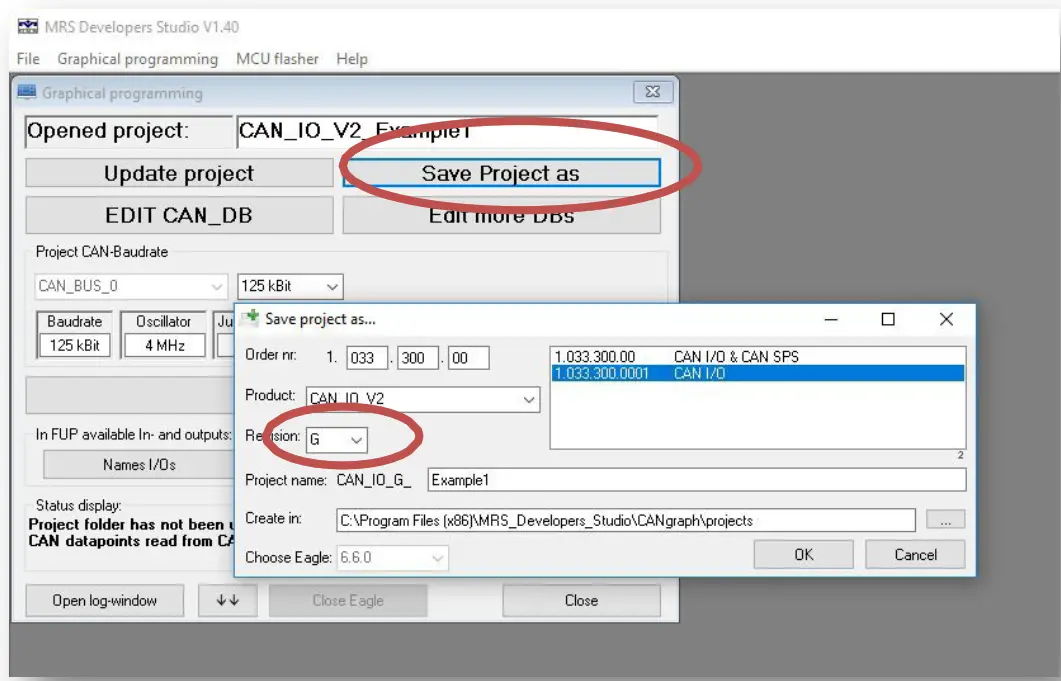Open the Choose Eagle 6.6.0 dropdown

coord(392,558)
